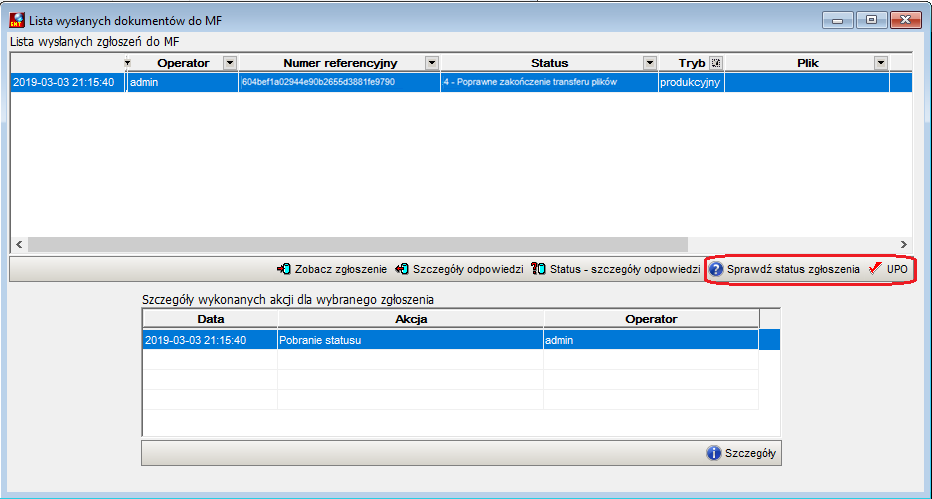Sort by the Numer referencyjny header

click(x=340, y=63)
